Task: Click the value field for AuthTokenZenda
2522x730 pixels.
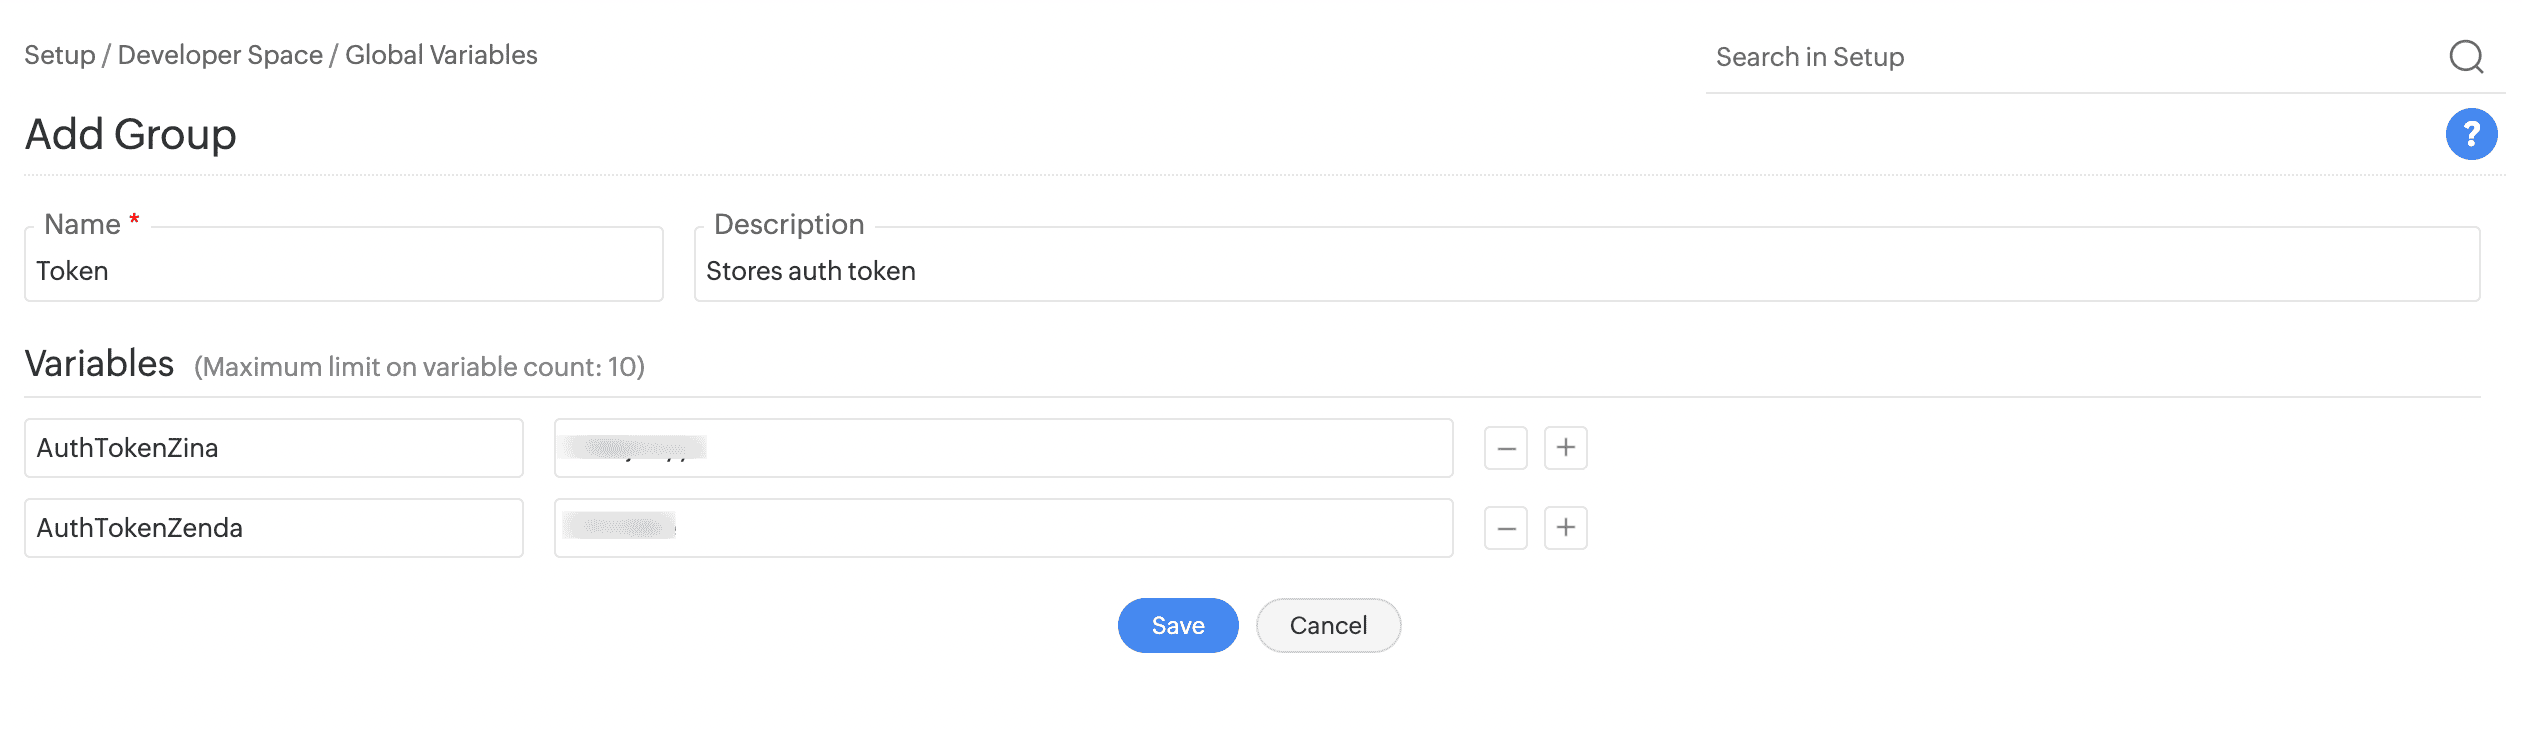Action: click(1003, 528)
